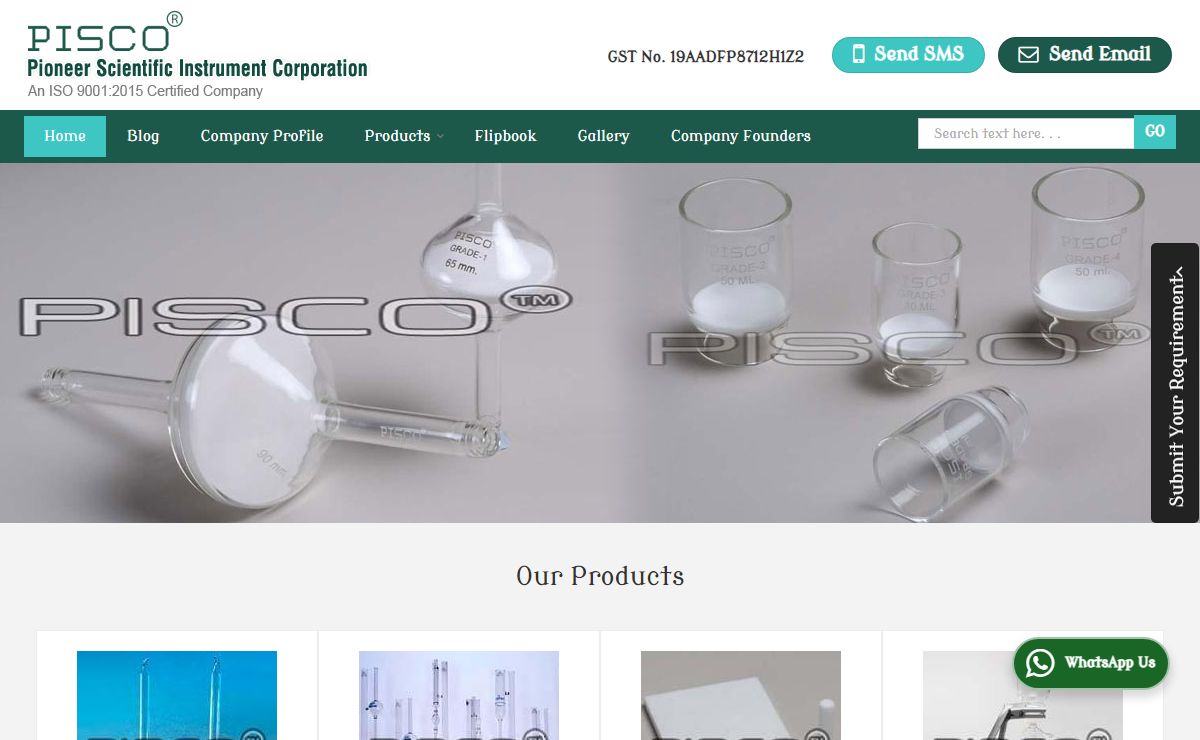
Task: Go to the Home tab
Action: (x=65, y=136)
